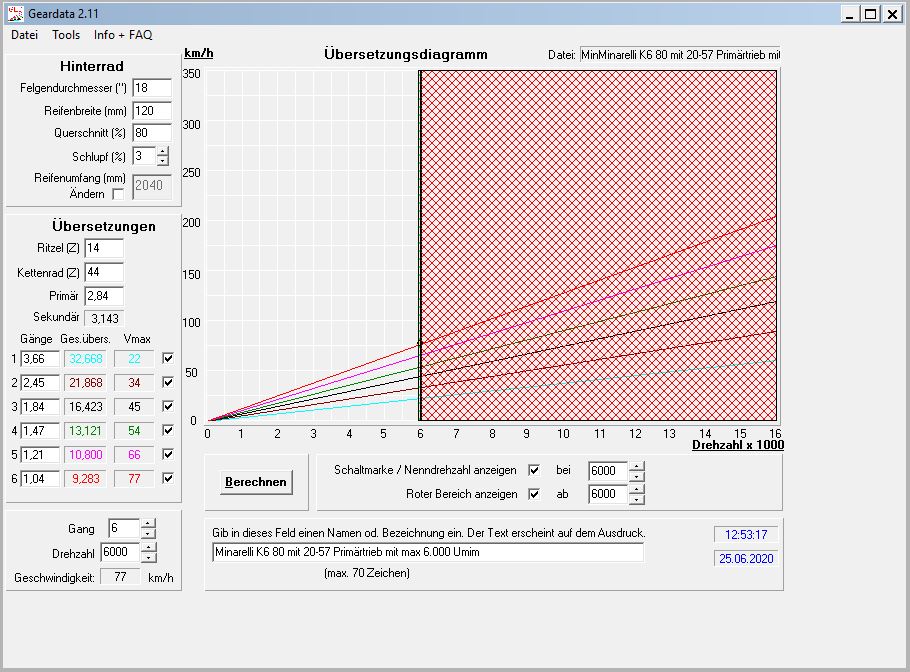Increase Schlupf value with up arrow
The width and height of the screenshot is (910, 672).
pos(163,152)
